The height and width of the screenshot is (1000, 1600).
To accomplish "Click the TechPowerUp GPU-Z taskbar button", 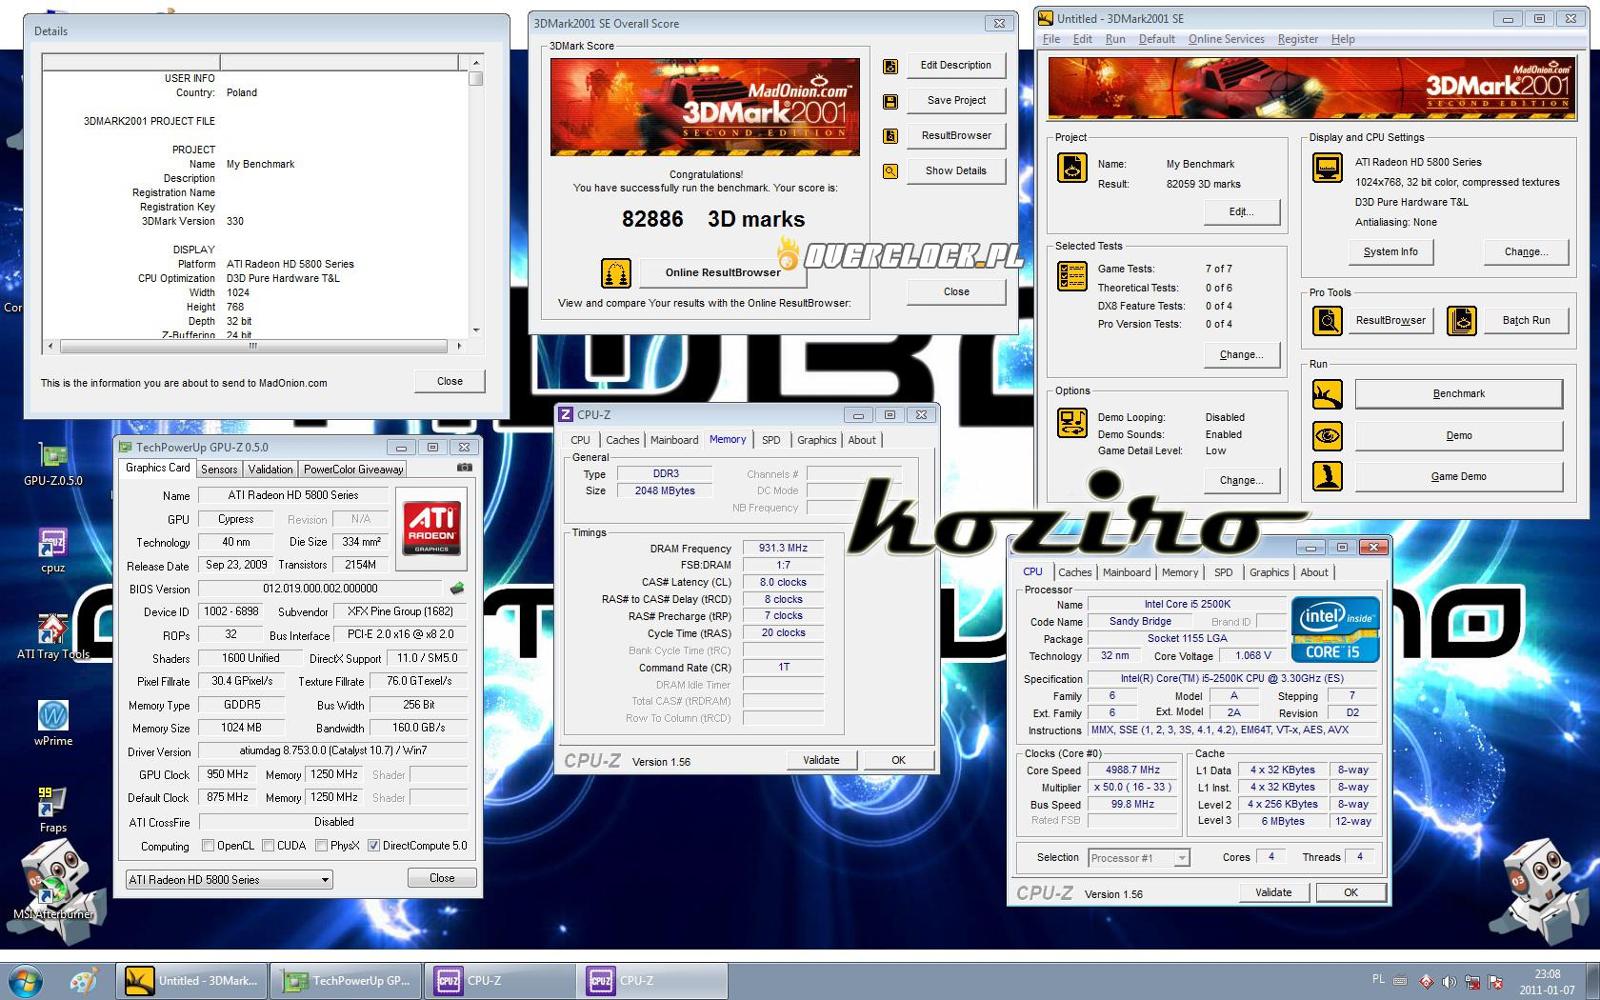I will pyautogui.click(x=347, y=981).
